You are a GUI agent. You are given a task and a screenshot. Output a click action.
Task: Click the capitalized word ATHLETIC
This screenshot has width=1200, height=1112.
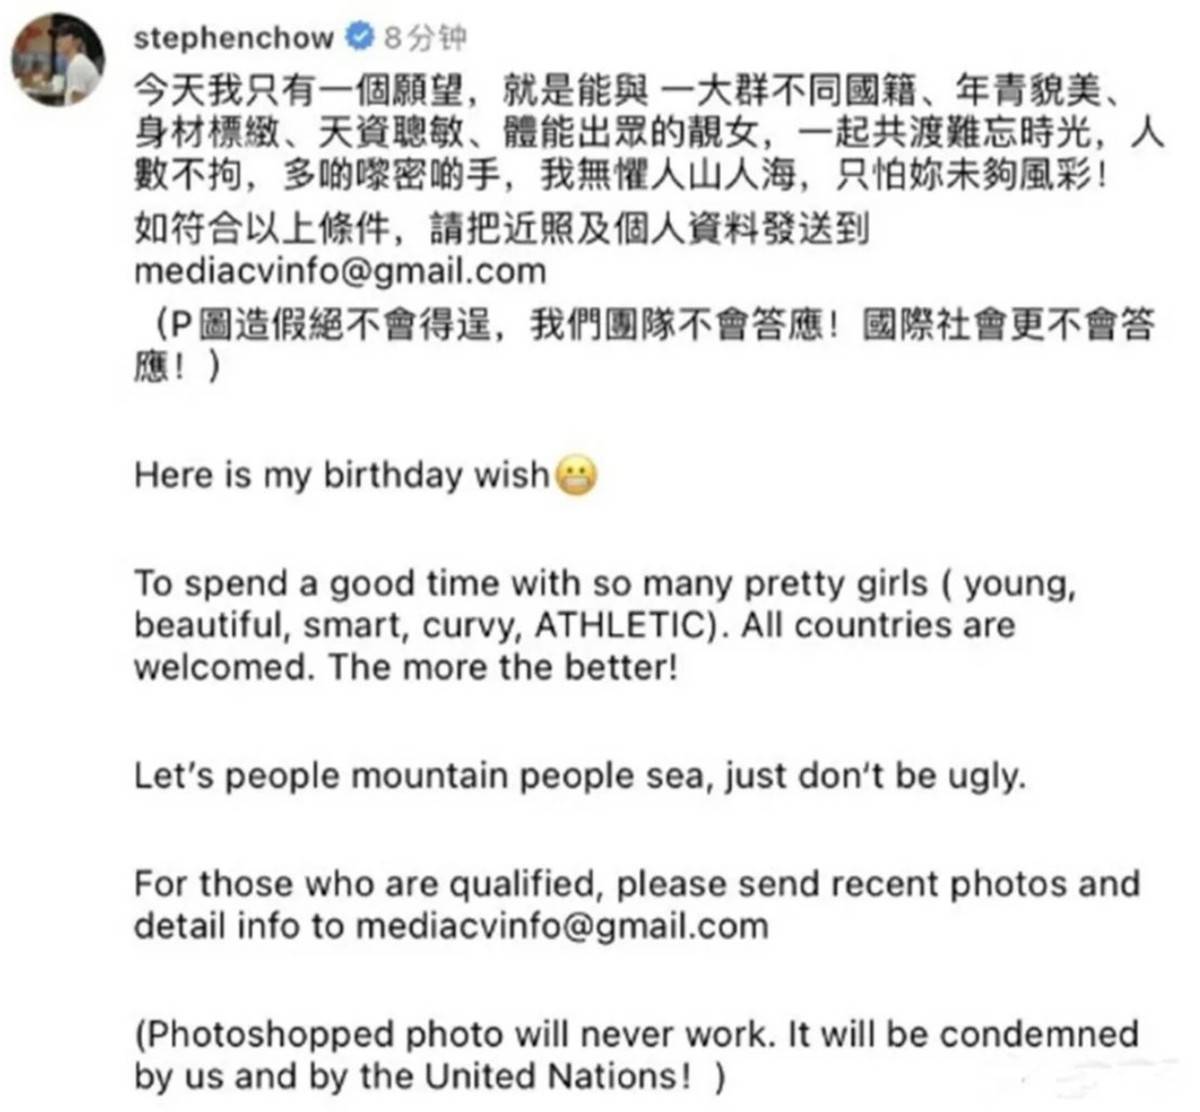[620, 625]
